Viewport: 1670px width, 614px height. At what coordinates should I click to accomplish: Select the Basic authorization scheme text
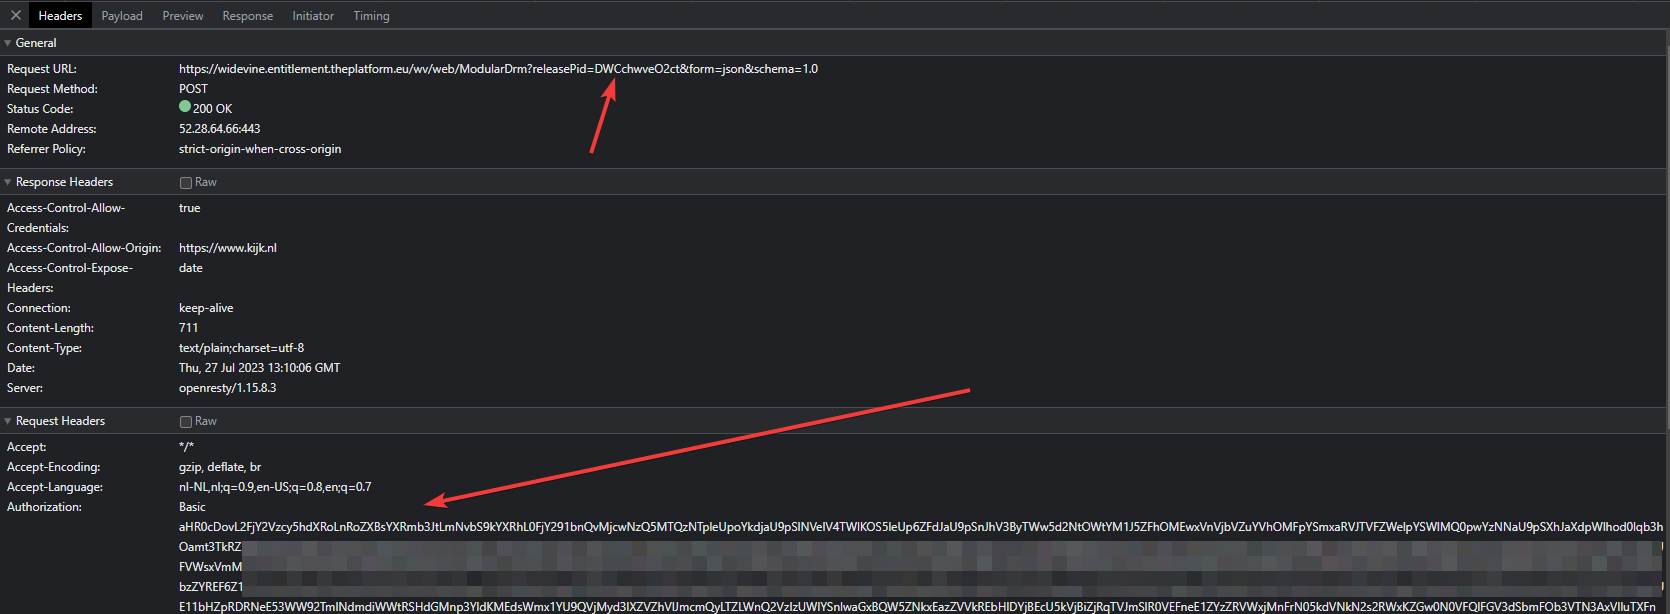click(192, 507)
